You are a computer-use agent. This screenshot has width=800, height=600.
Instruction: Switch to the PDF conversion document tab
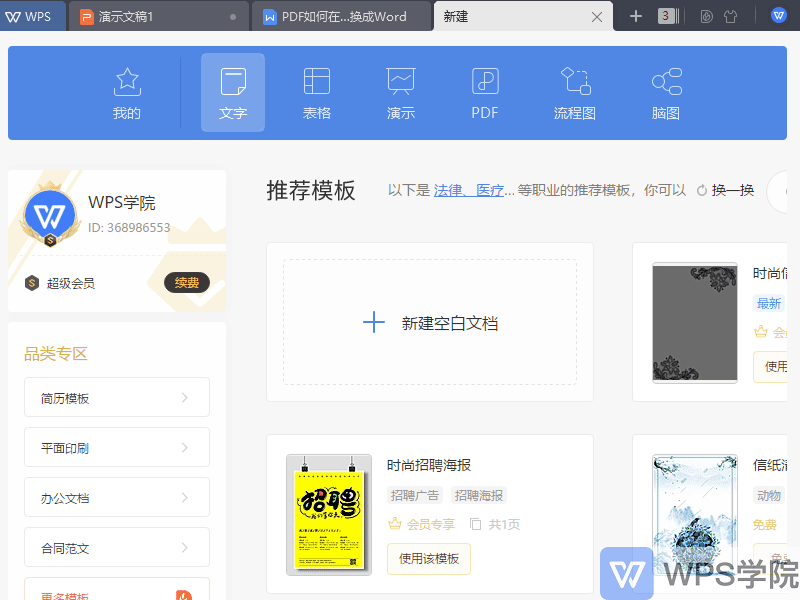click(341, 15)
